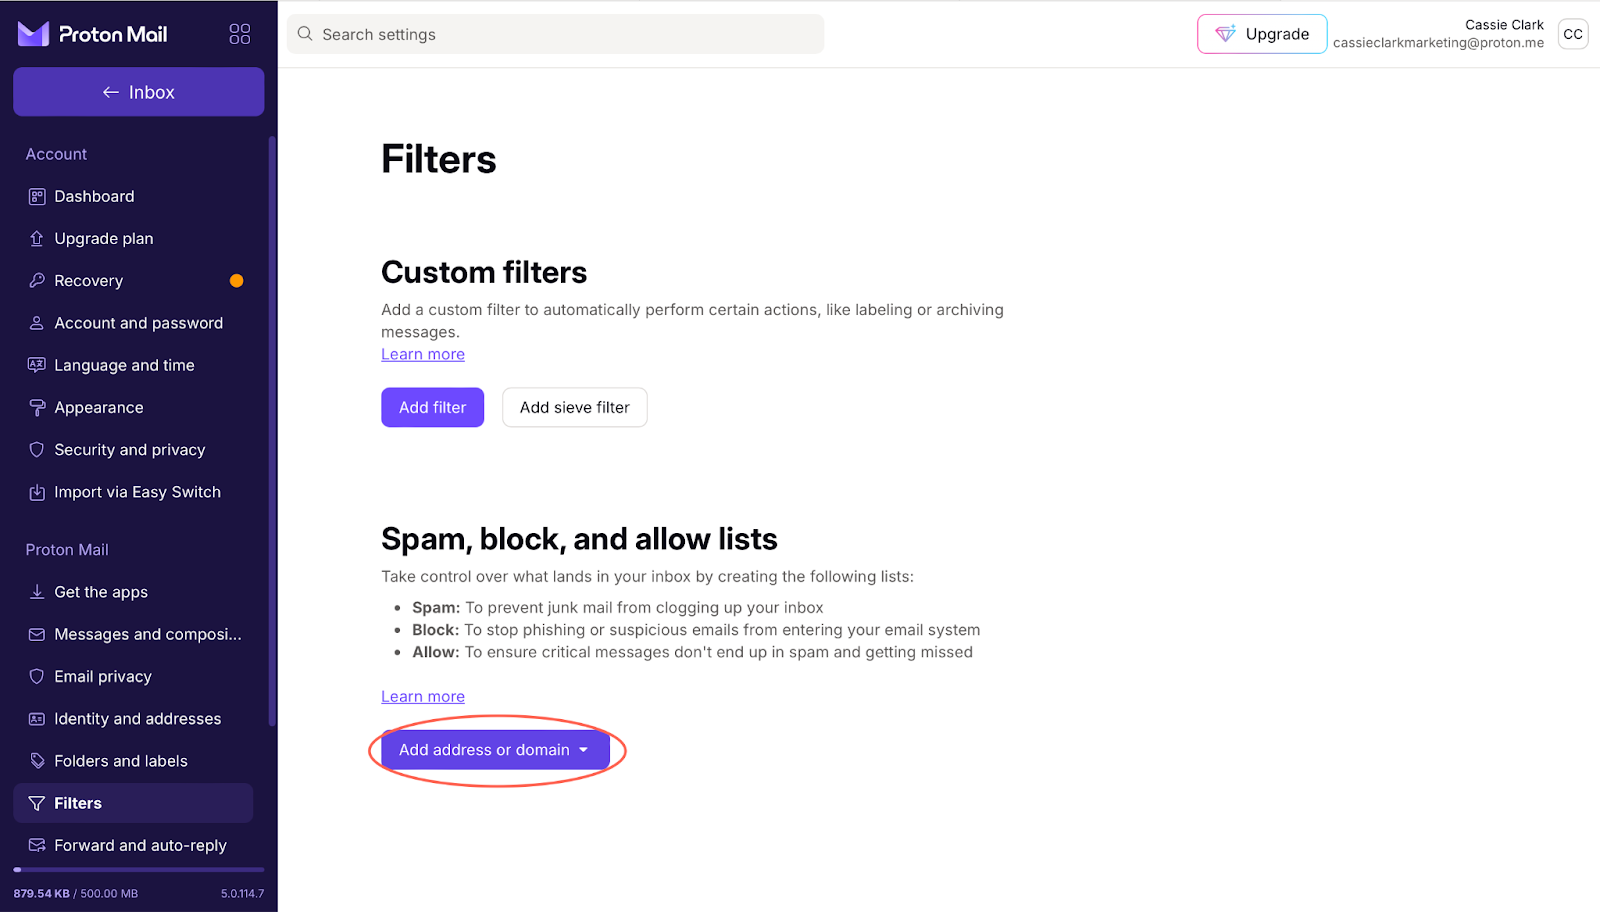The image size is (1600, 912).
Task: Open Learn more link under Custom filters
Action: pos(422,355)
